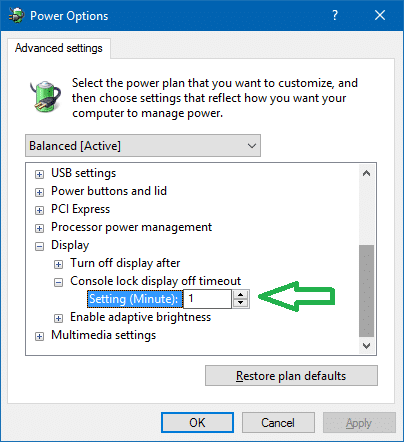404x442 pixels.
Task: Click the OK button
Action: (x=197, y=423)
